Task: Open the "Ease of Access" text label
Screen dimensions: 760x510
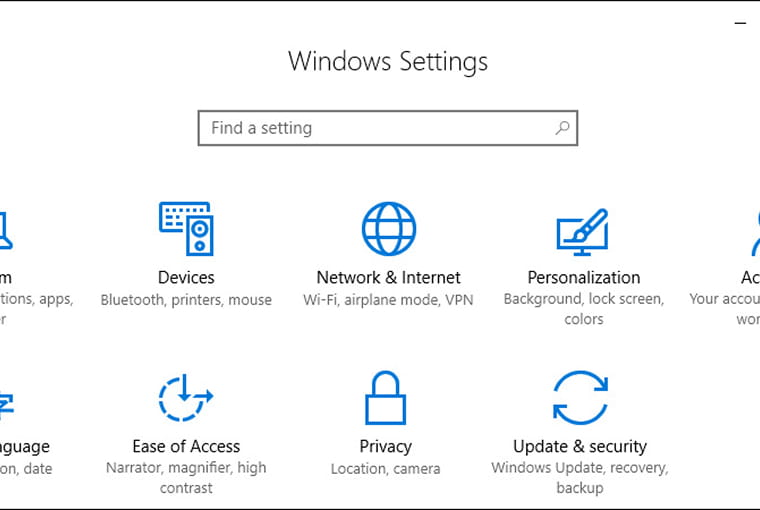Action: tap(186, 446)
